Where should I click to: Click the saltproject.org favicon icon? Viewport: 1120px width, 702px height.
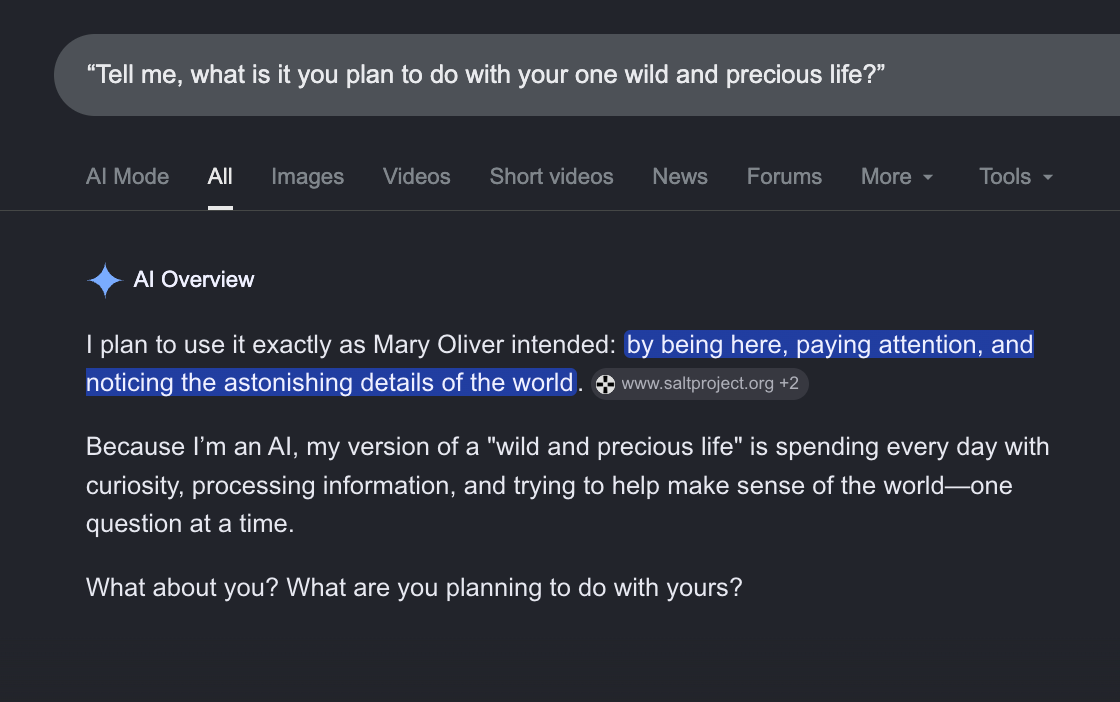point(605,384)
